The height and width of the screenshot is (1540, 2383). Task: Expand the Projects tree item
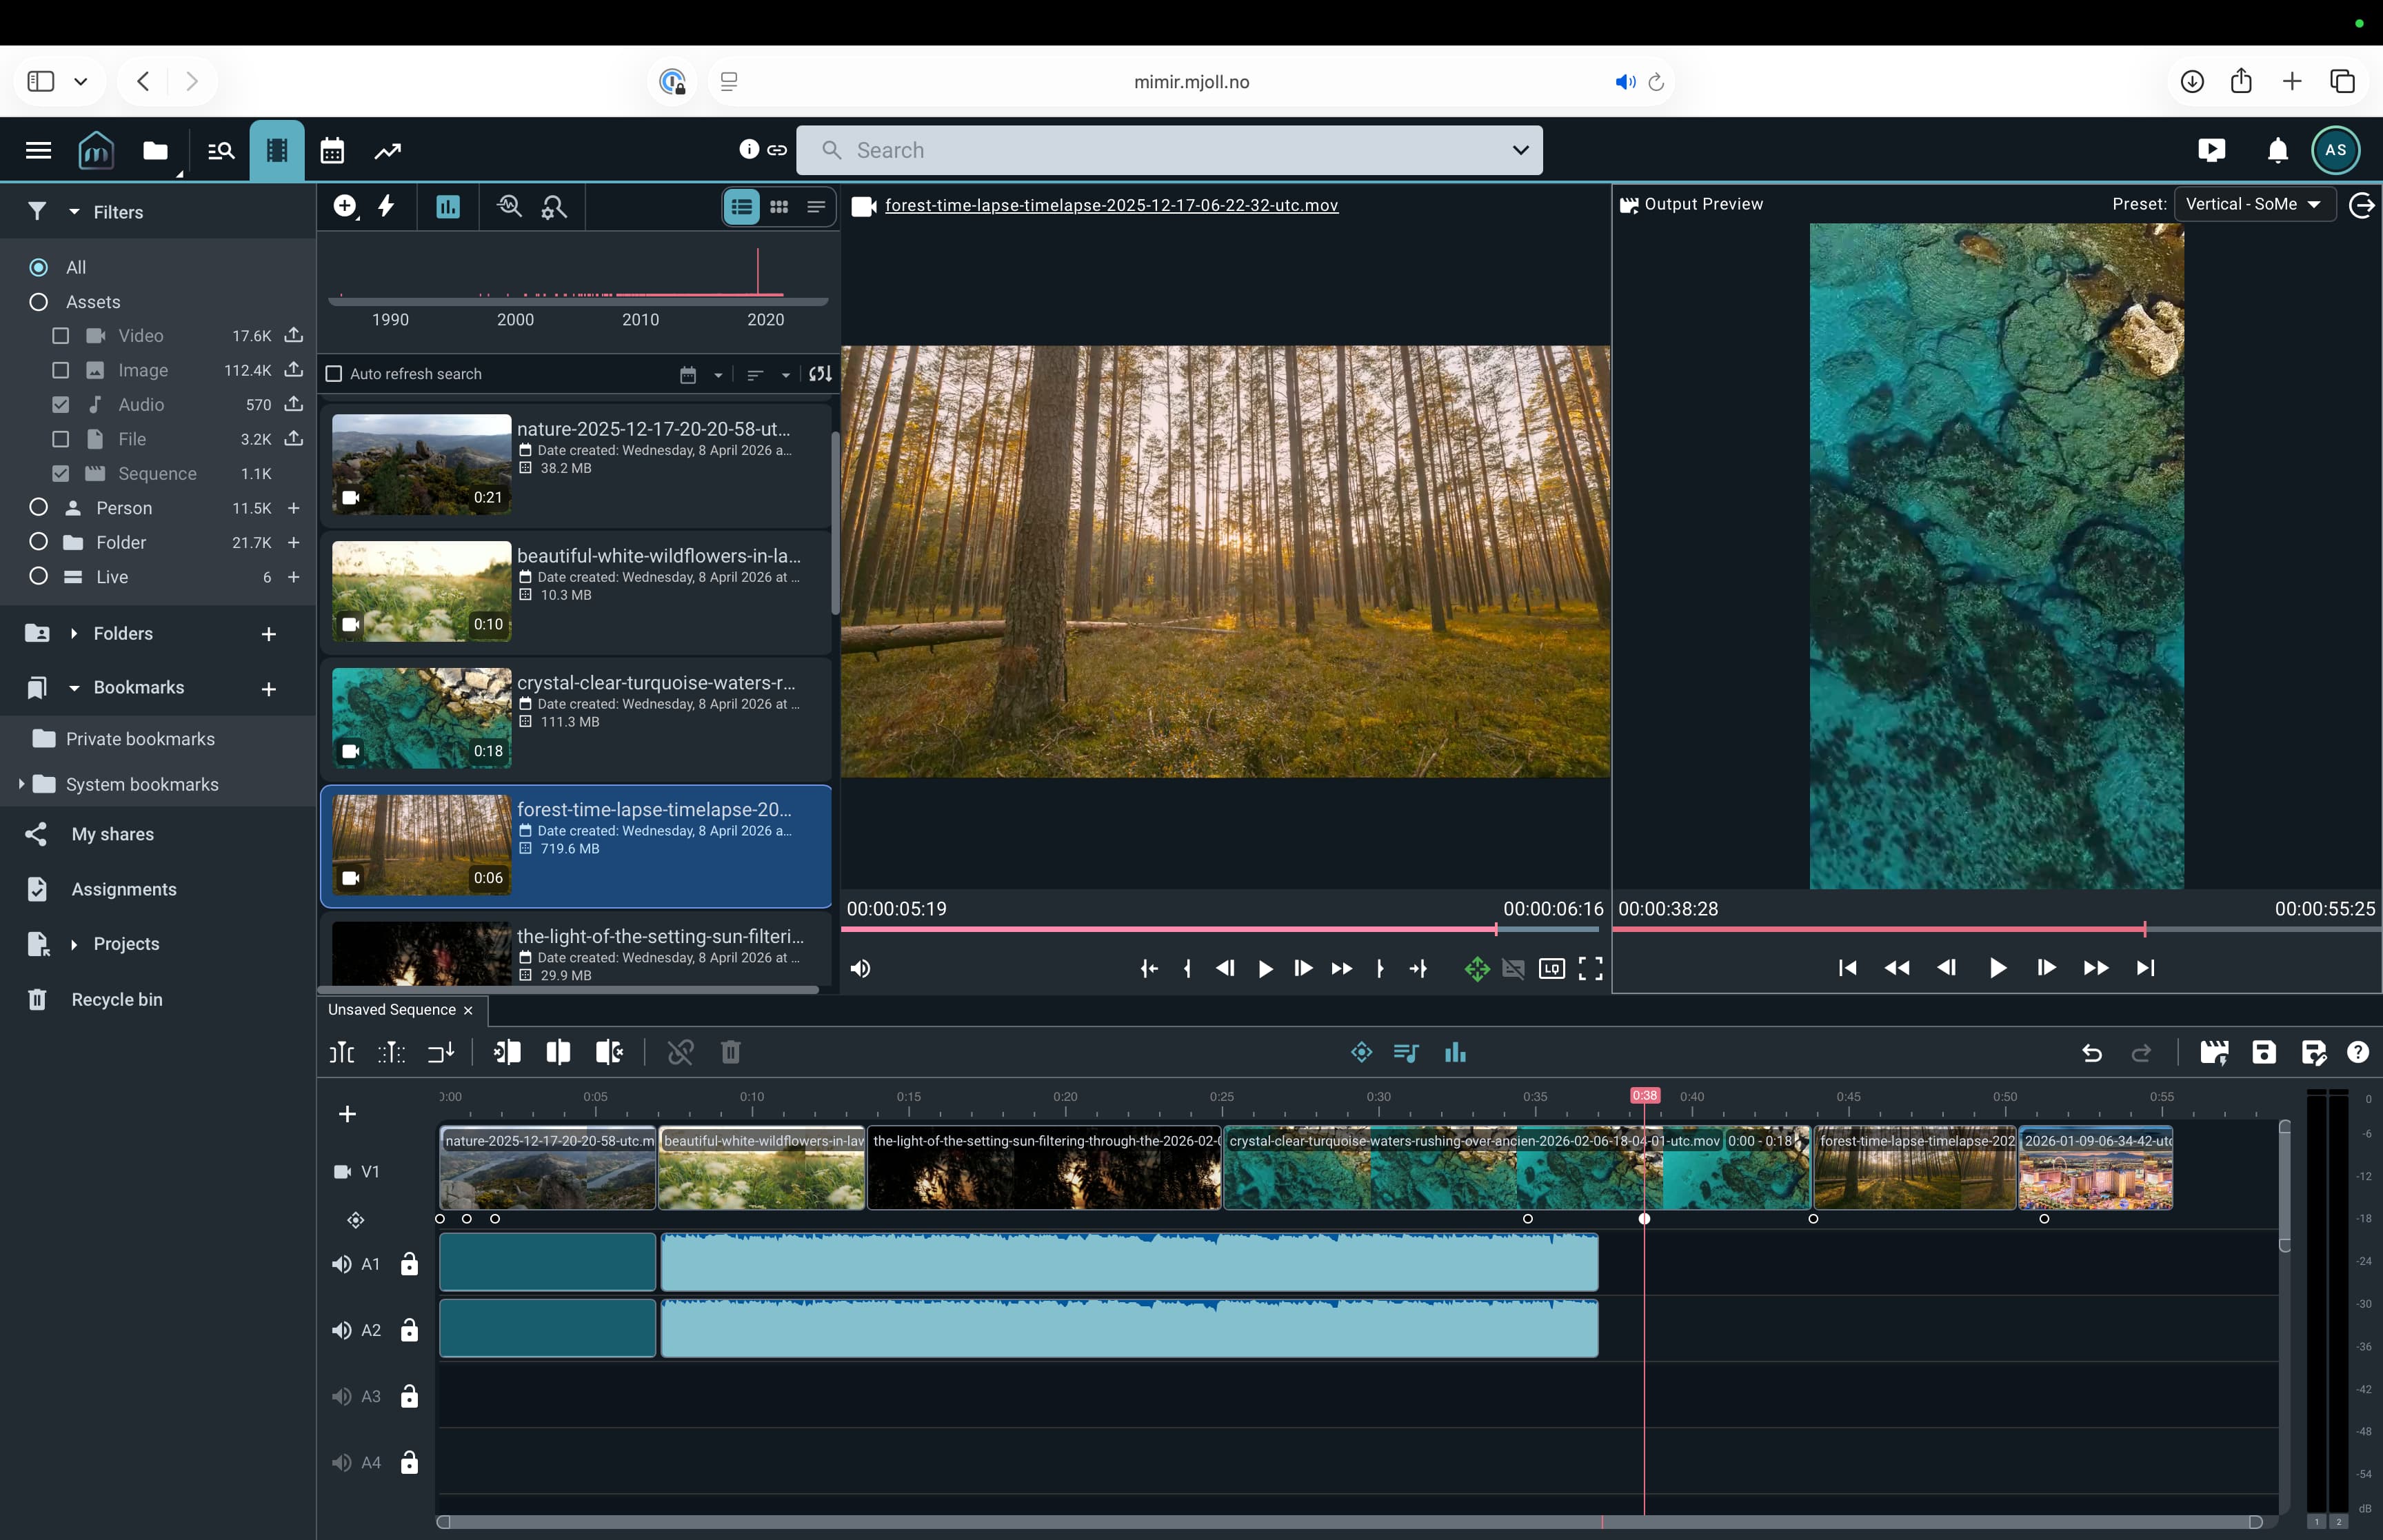coord(74,944)
